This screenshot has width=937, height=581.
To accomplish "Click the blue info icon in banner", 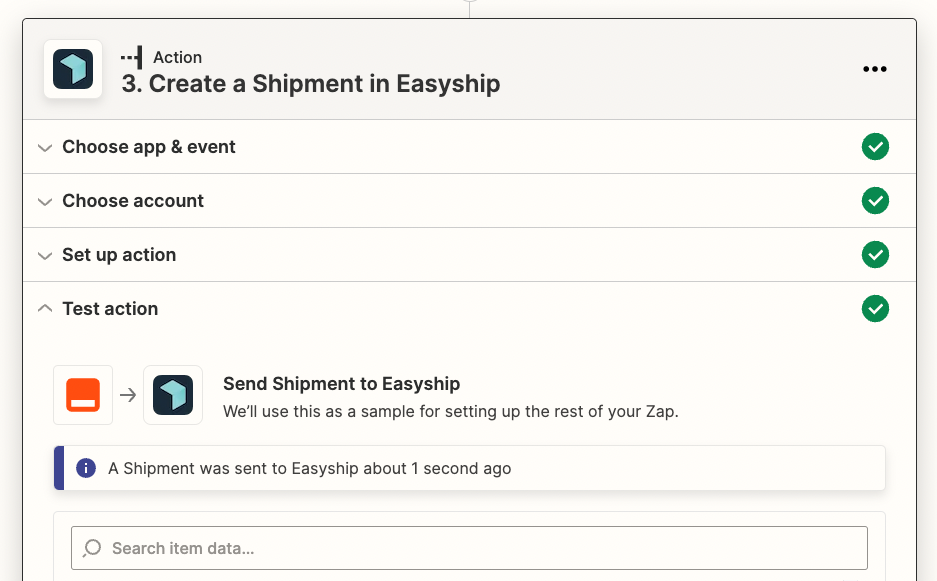I will pyautogui.click(x=86, y=468).
